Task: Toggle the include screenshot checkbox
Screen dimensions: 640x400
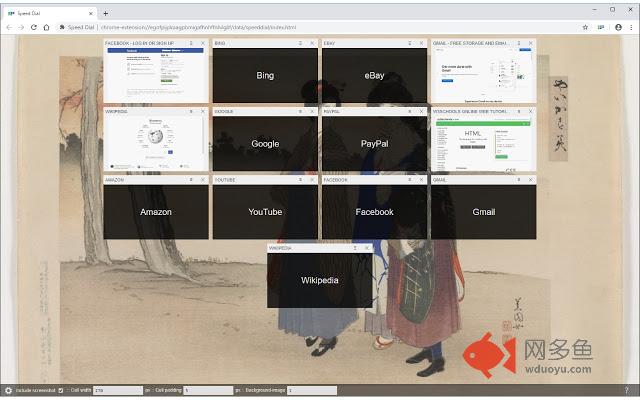Action: point(61,391)
